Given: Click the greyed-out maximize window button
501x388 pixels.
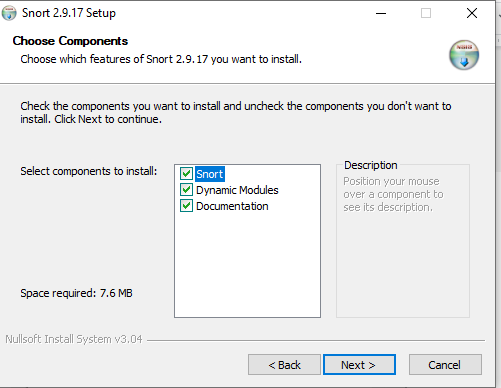Looking at the screenshot, I should 426,13.
